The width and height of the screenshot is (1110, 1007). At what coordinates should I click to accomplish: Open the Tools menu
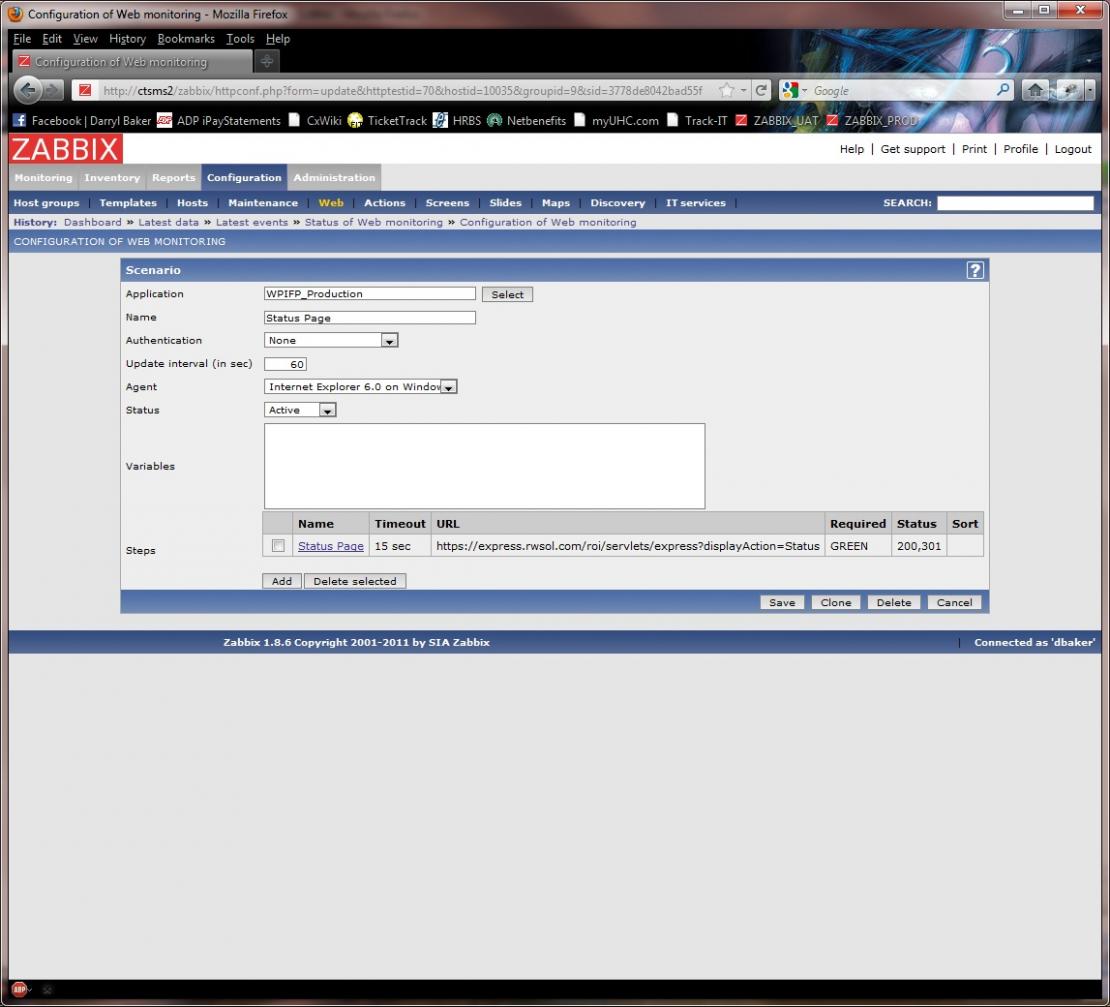click(x=240, y=38)
